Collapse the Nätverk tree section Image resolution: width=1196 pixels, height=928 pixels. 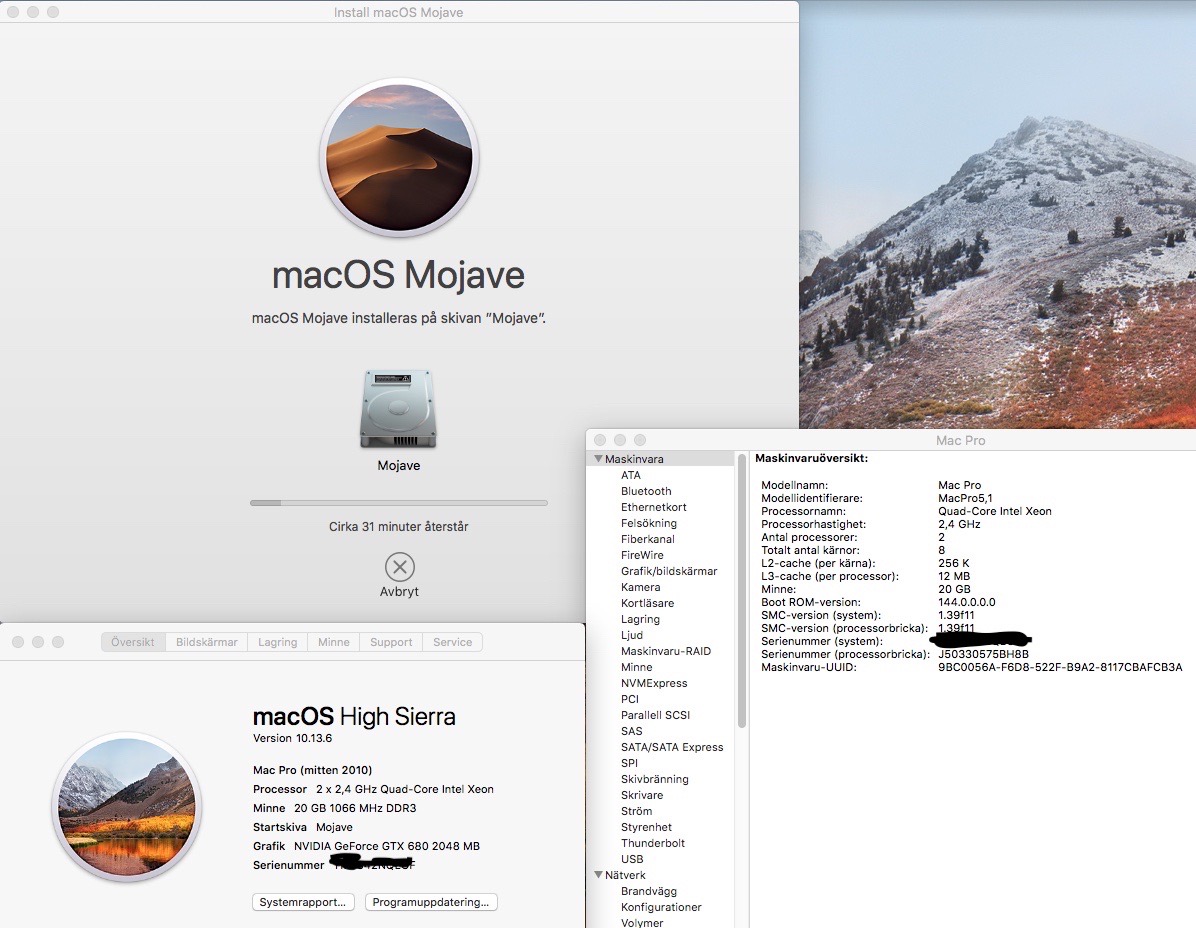[x=598, y=875]
